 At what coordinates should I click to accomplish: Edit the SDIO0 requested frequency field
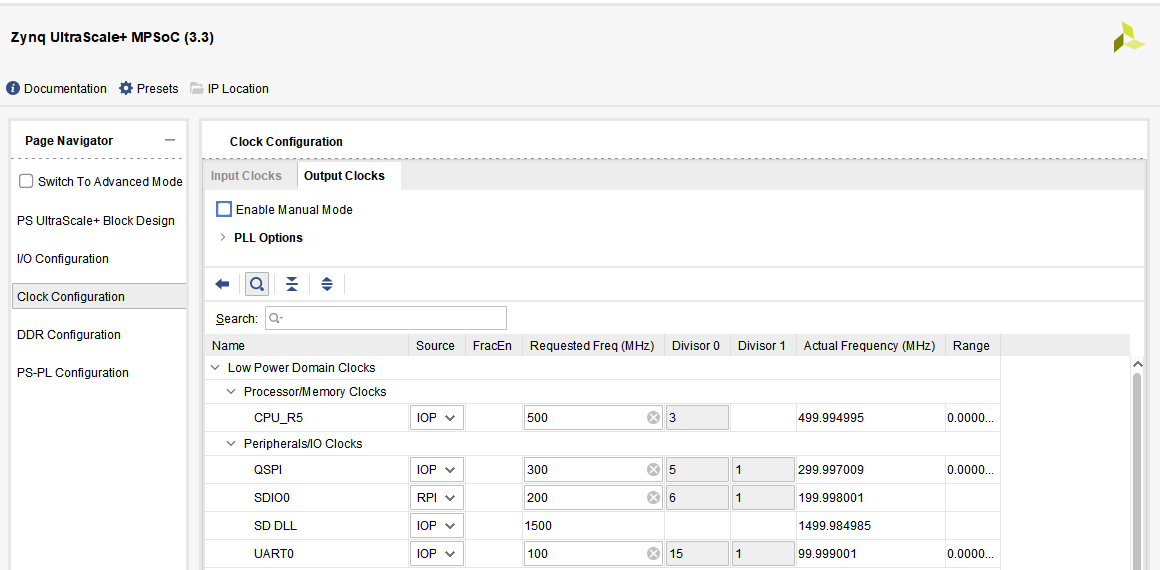coord(594,497)
